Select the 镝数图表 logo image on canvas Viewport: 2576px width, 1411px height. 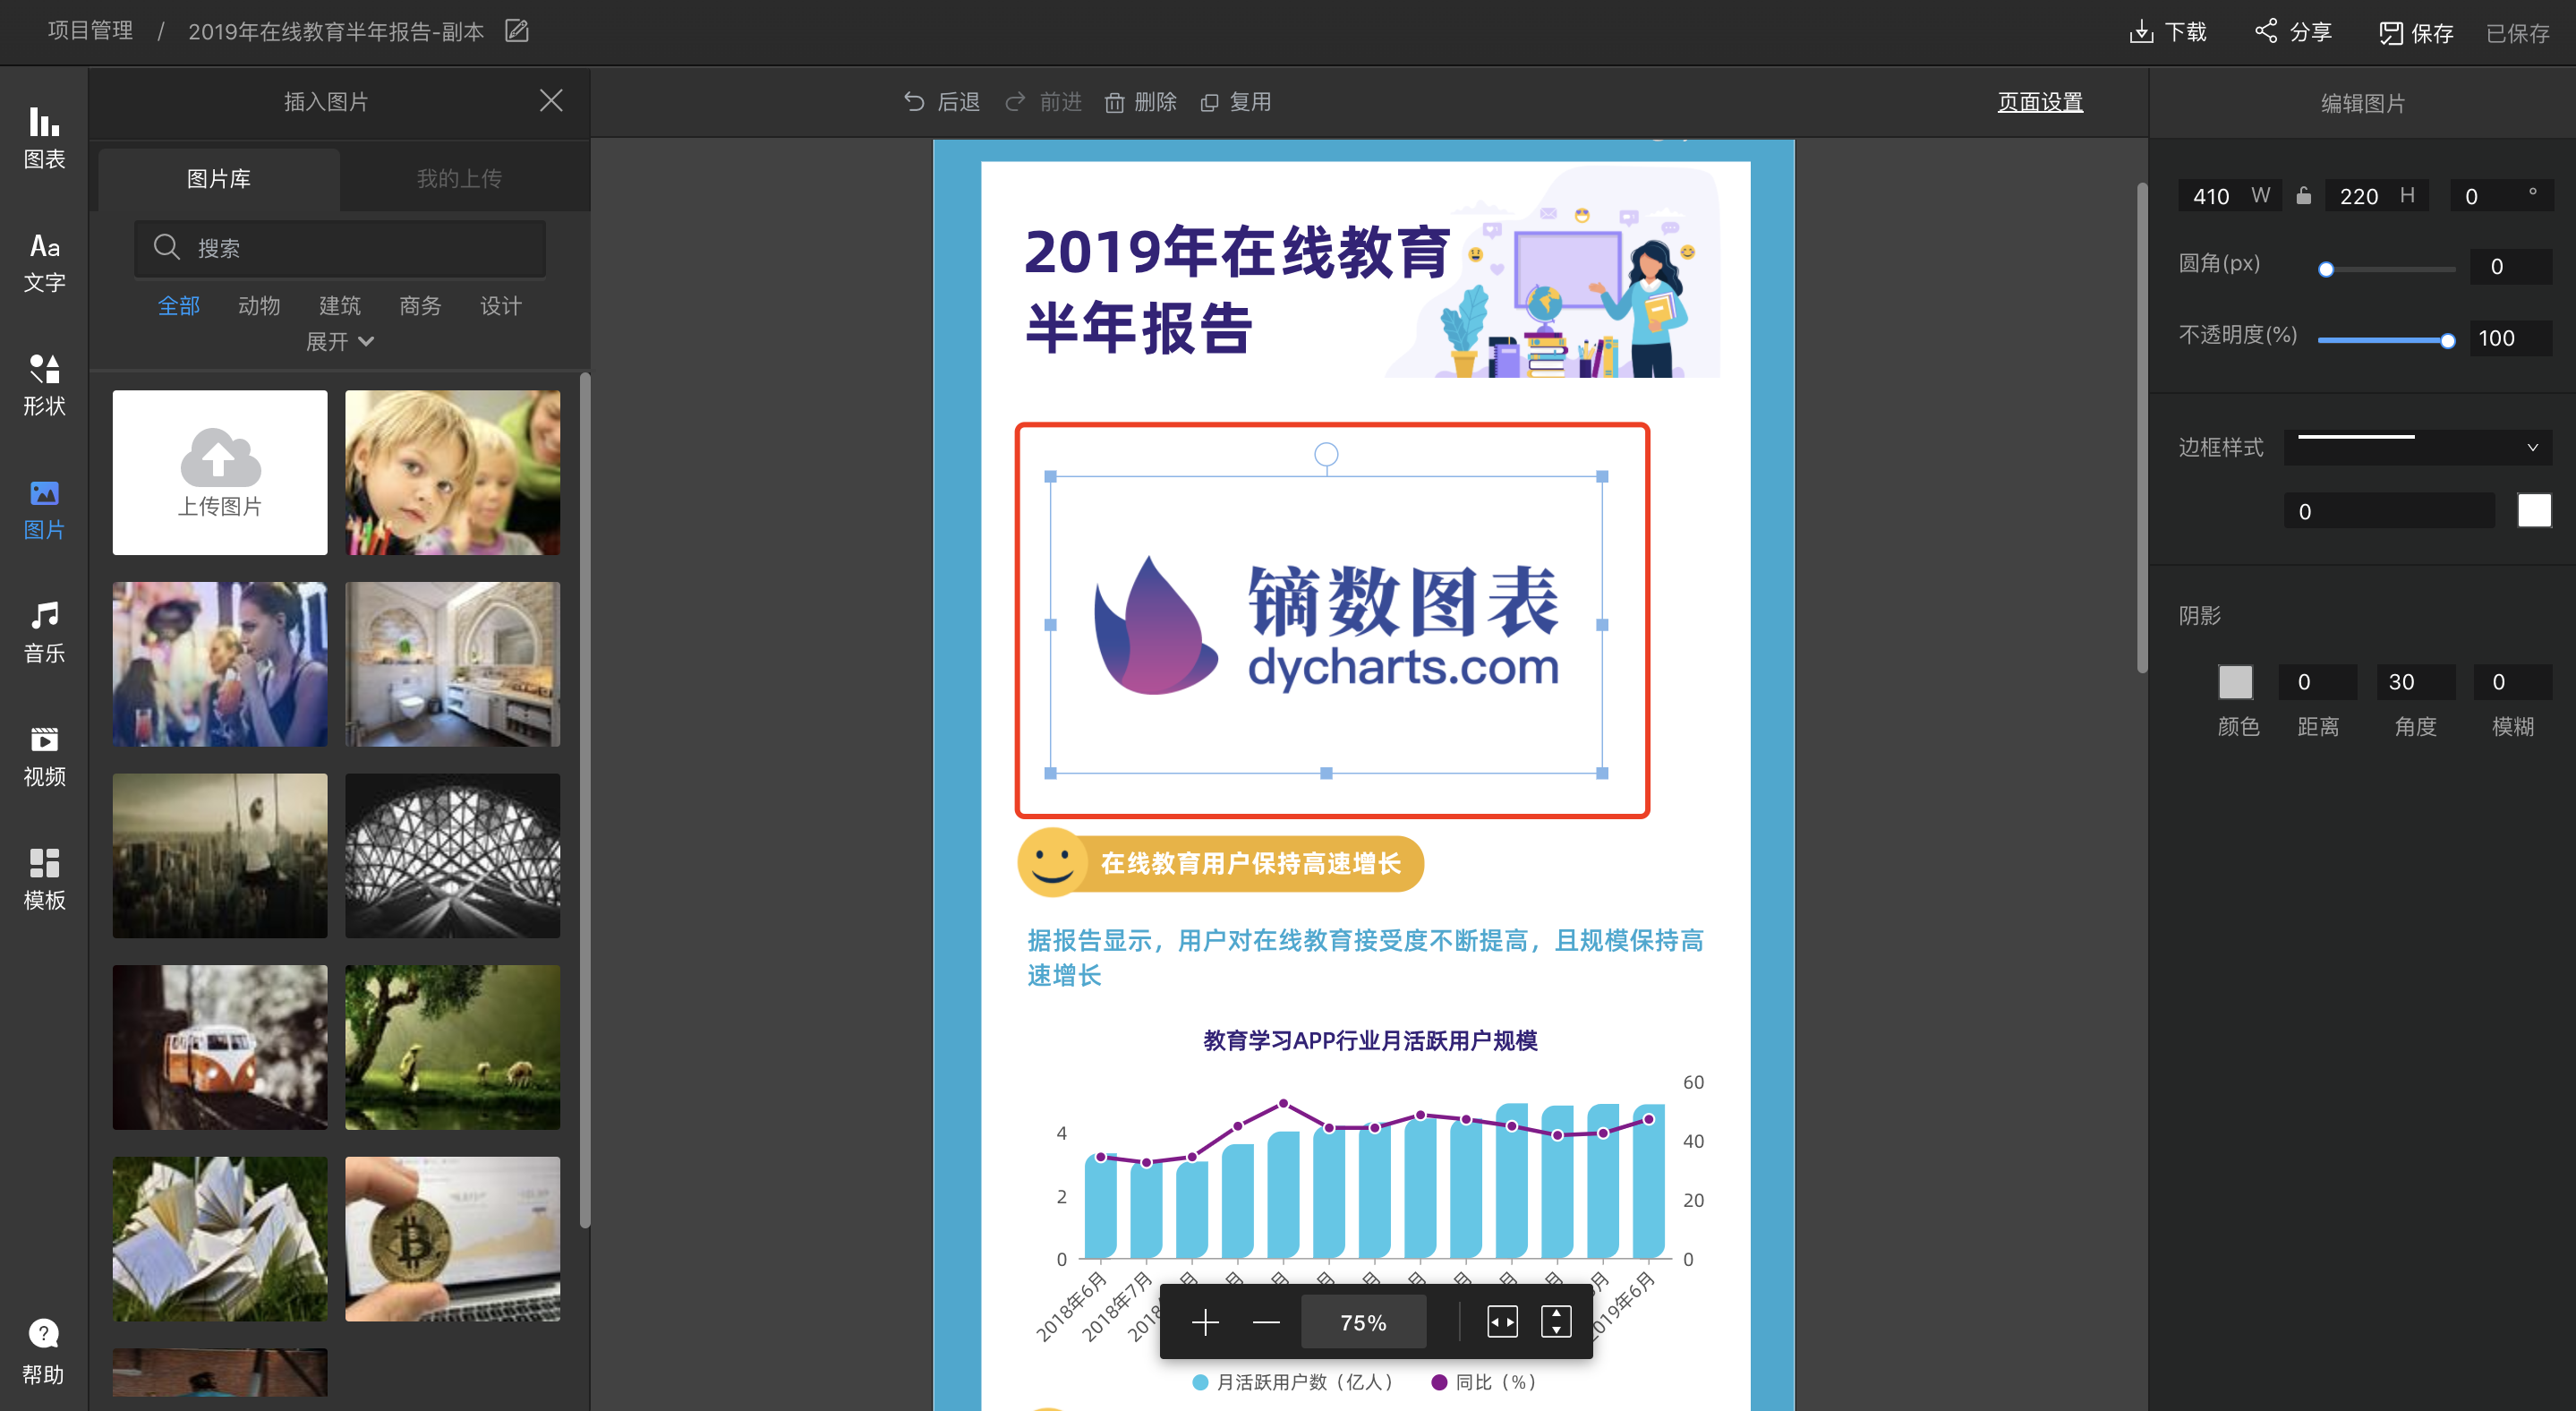tap(1326, 625)
